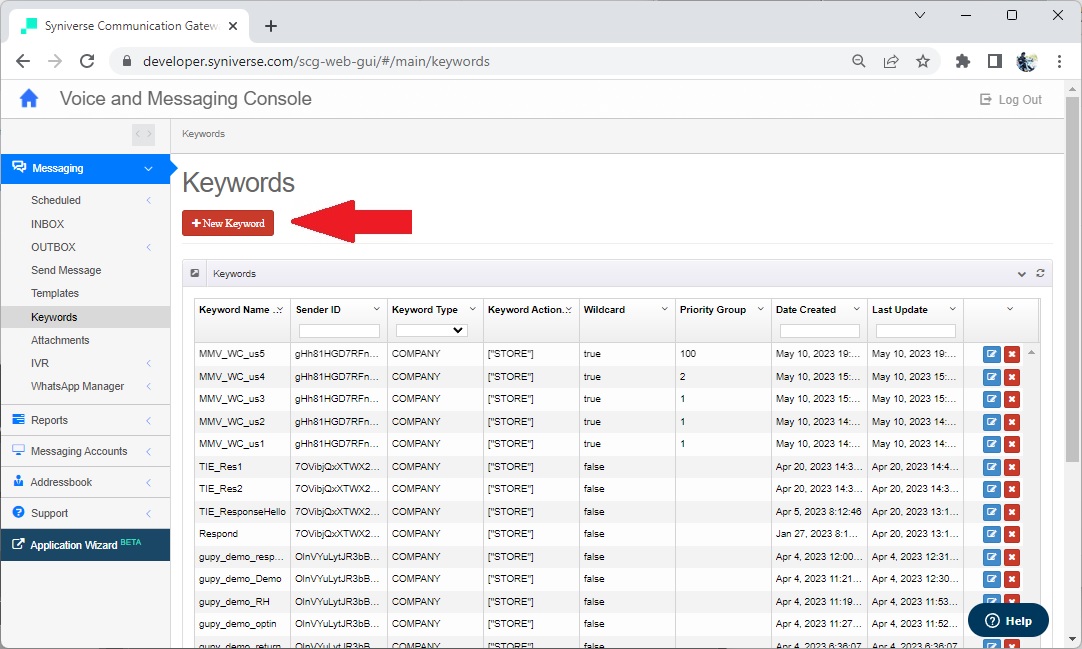This screenshot has width=1082, height=649.
Task: Delete the gupy_demo_resp keyword
Action: pos(1012,557)
